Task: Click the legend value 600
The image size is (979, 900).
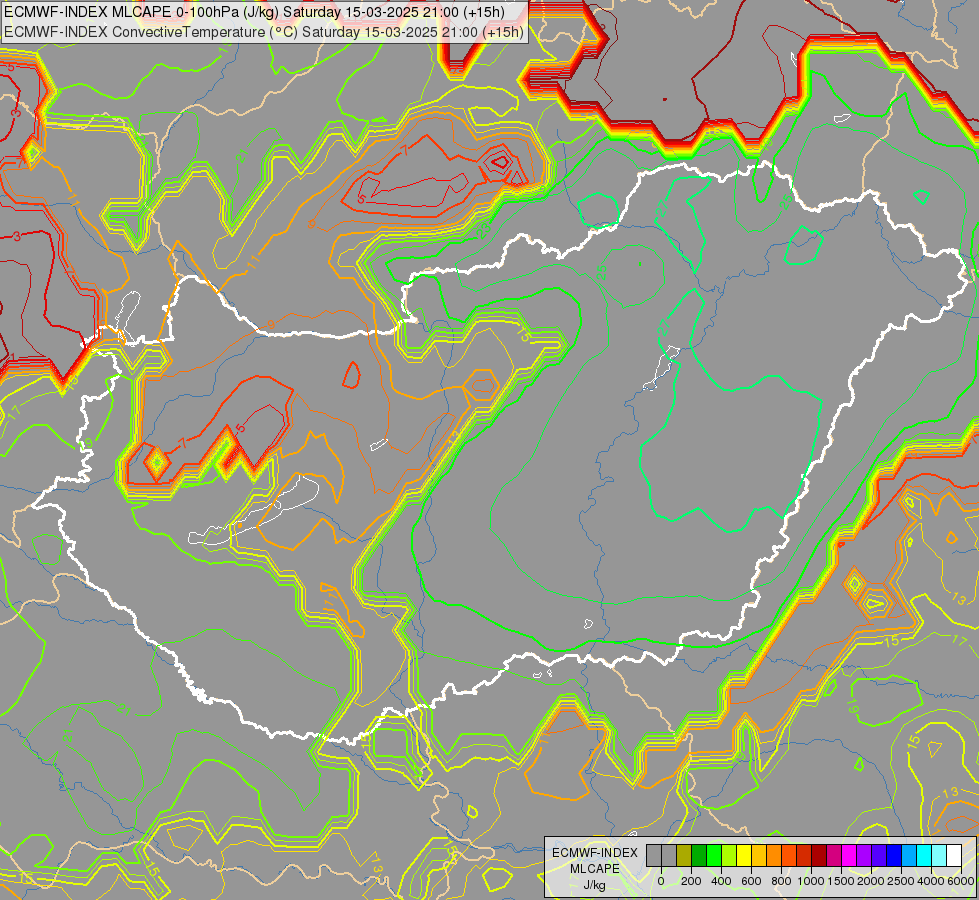Action: [x=751, y=881]
